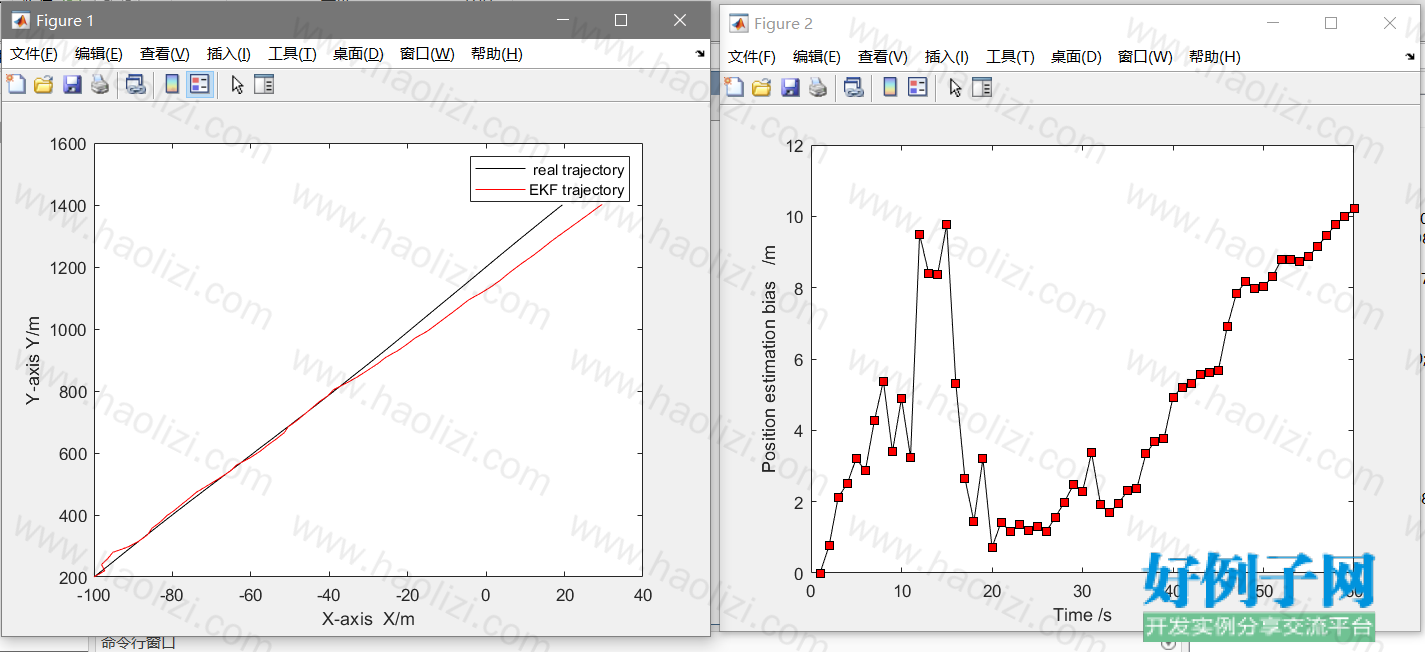Click Link Plot icon in Figure 1 toolbar

135,84
